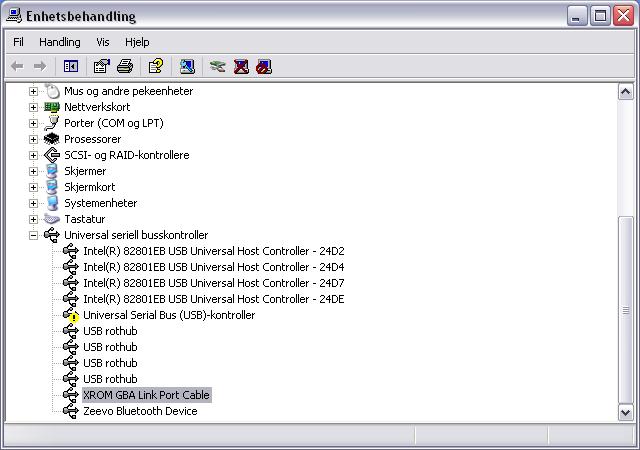
Task: Click the keyboard icon beside Tastatur
Action: point(52,219)
